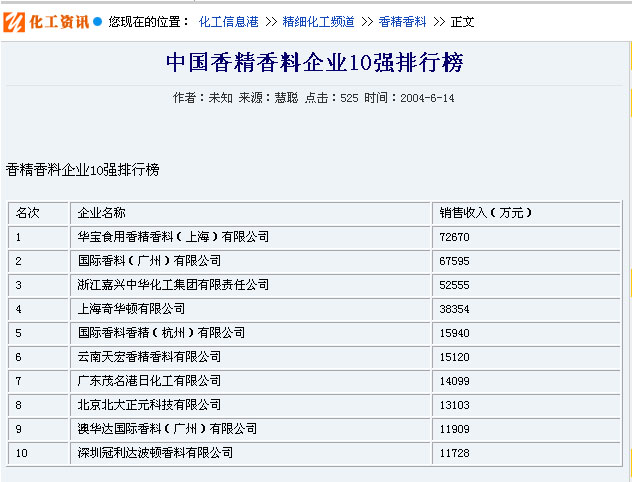The image size is (632, 482).
Task: Click the 上海奇华顿有限公司 entry
Action: pos(131,309)
